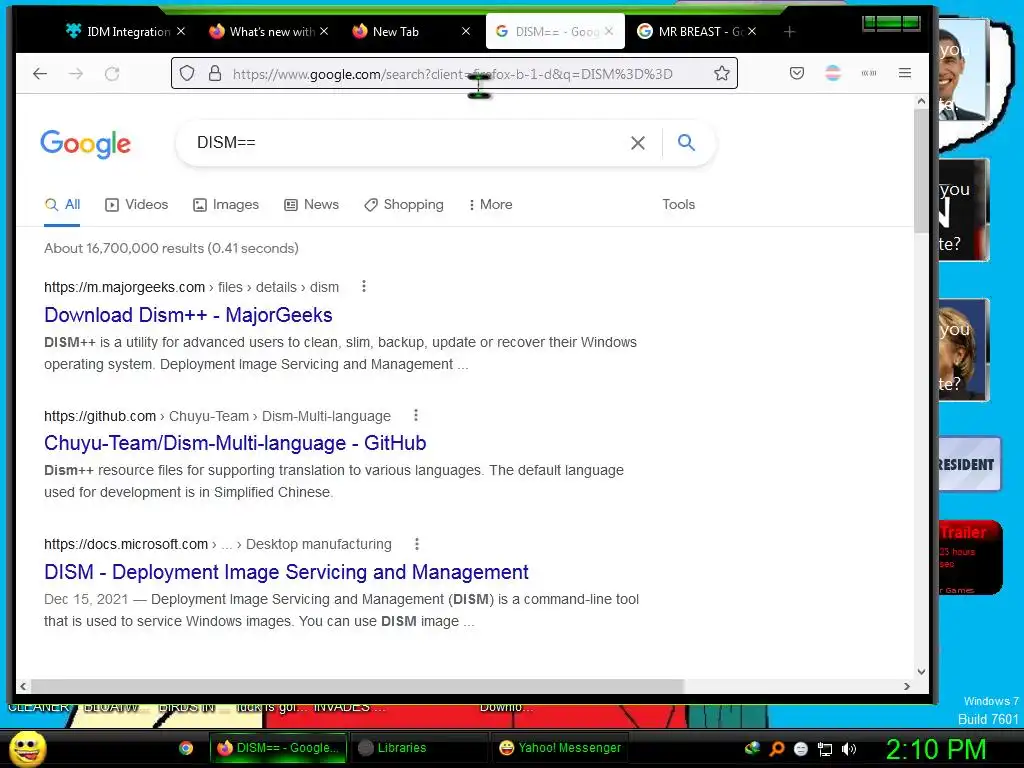Open the Firefox hamburger menu
This screenshot has height=768, width=1024.
[x=904, y=73]
